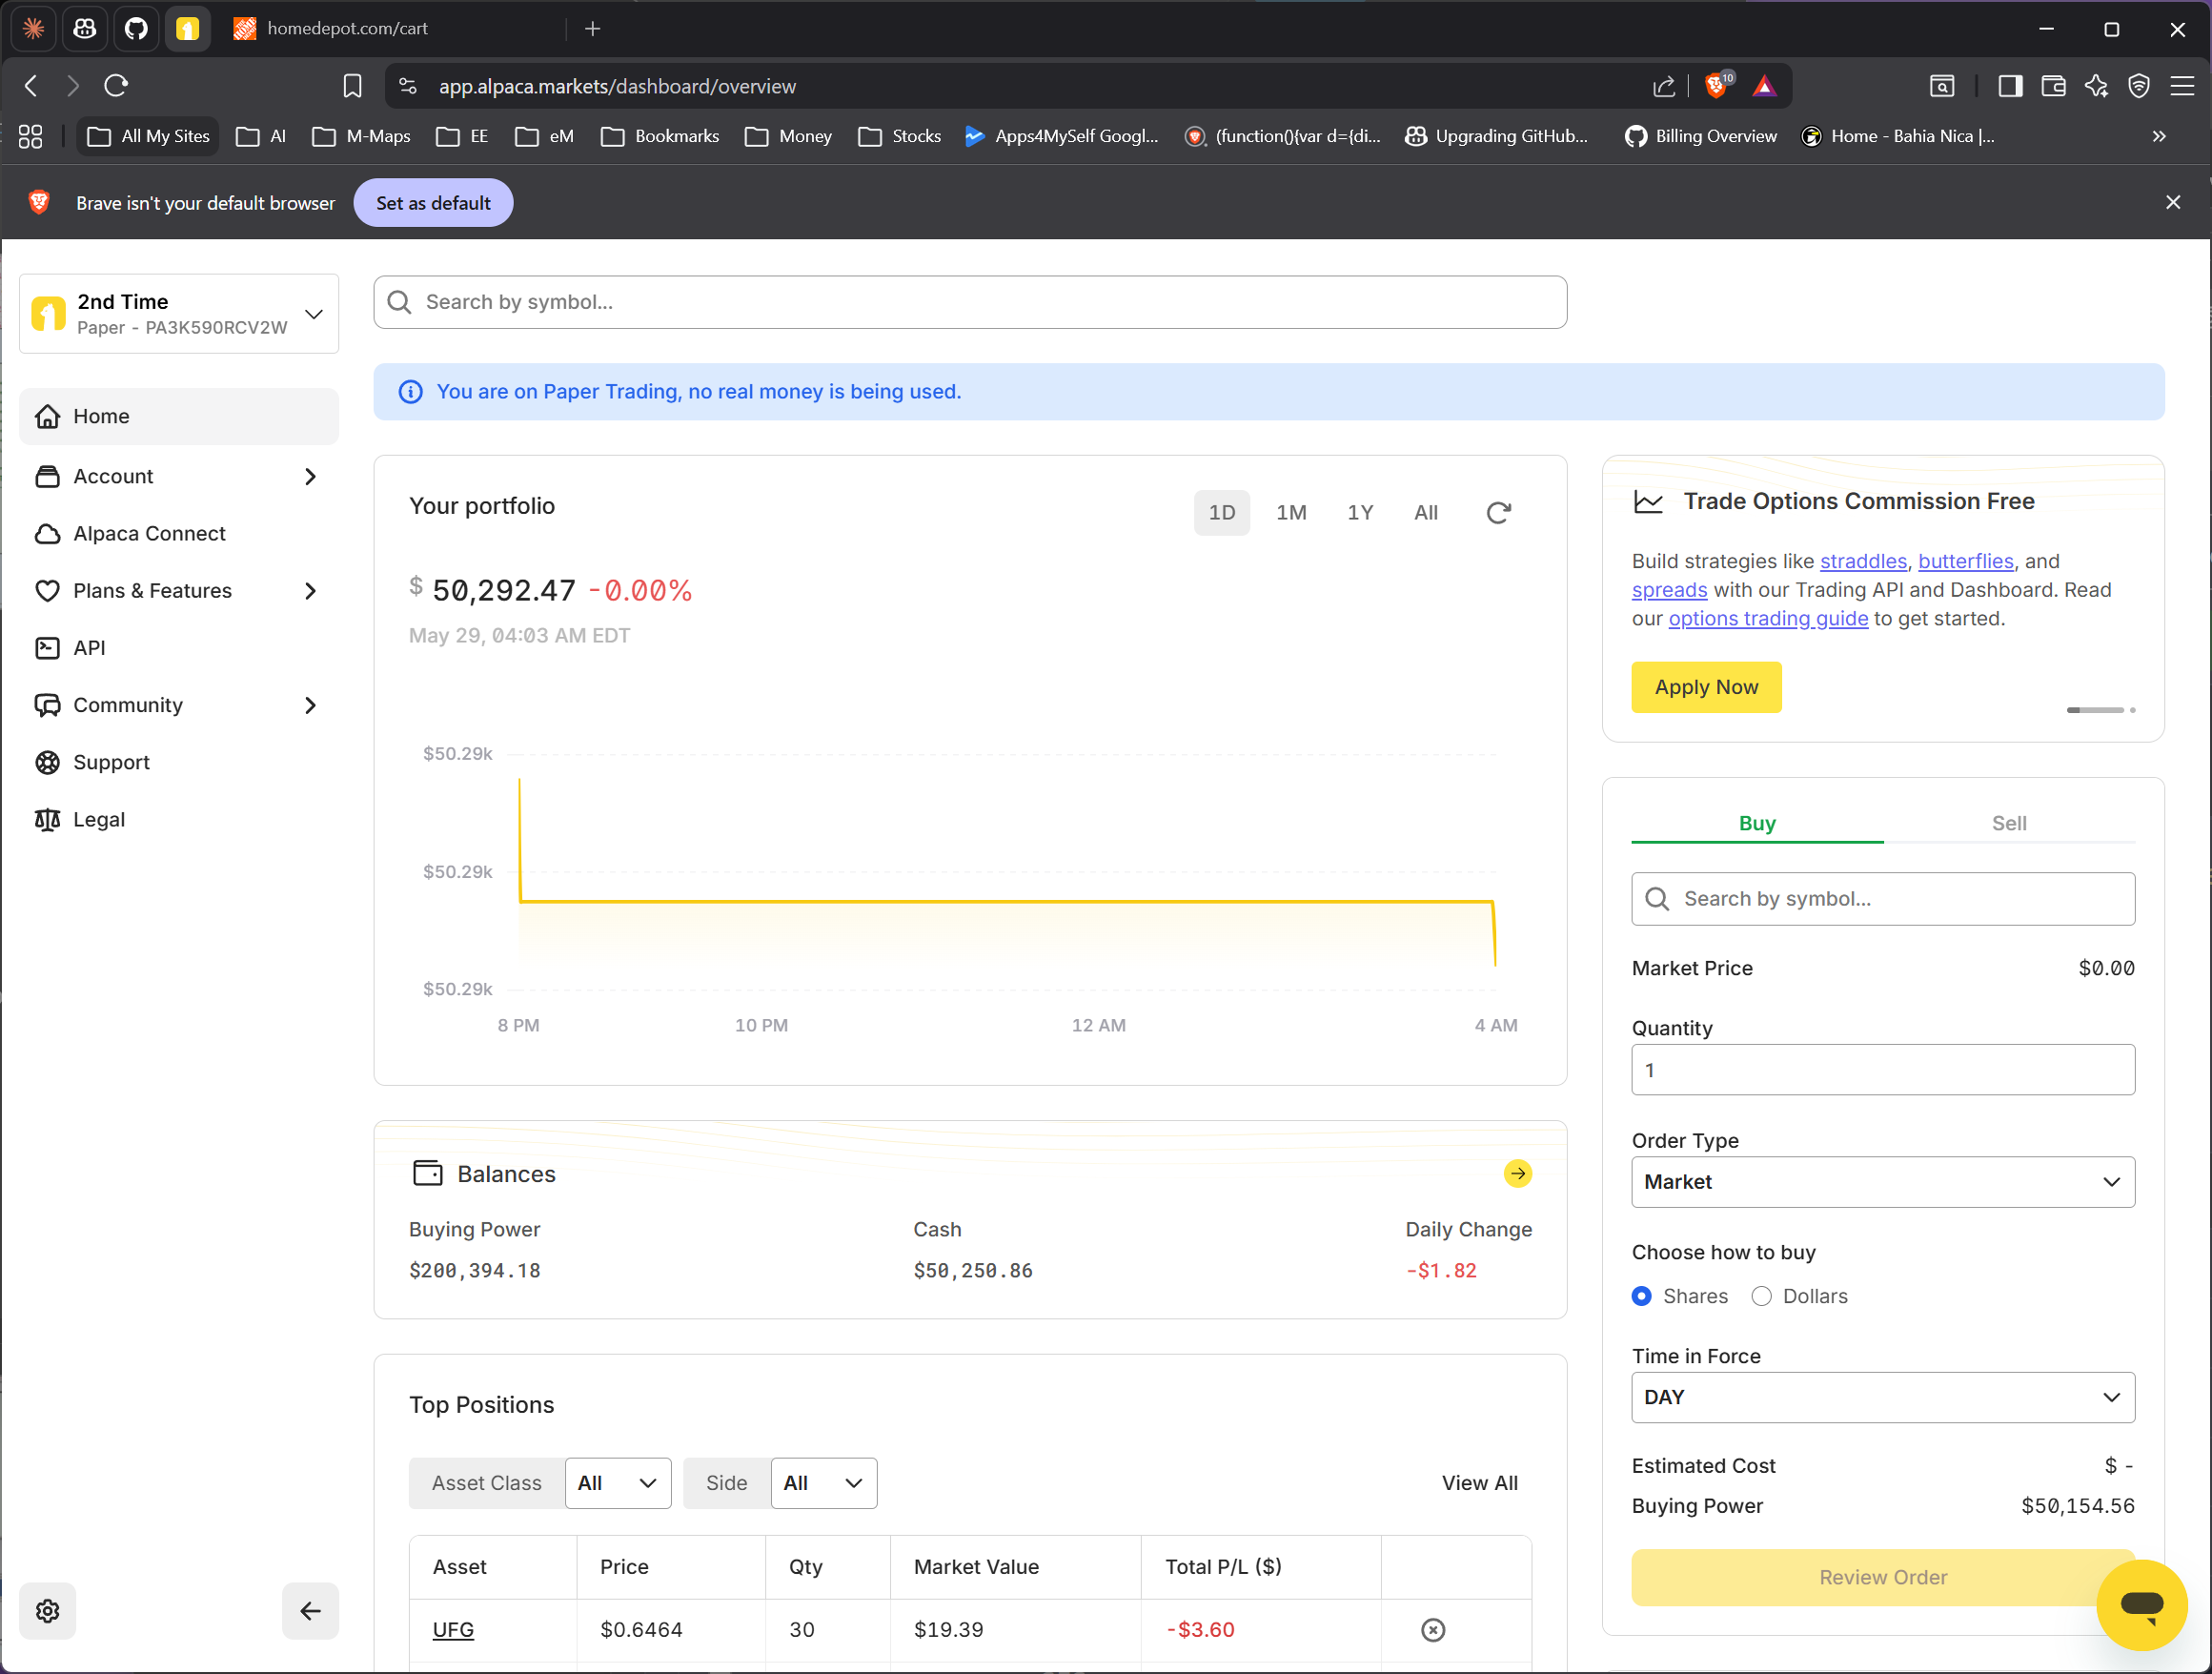2212x1674 pixels.
Task: Switch to the Sell tab
Action: click(2009, 823)
